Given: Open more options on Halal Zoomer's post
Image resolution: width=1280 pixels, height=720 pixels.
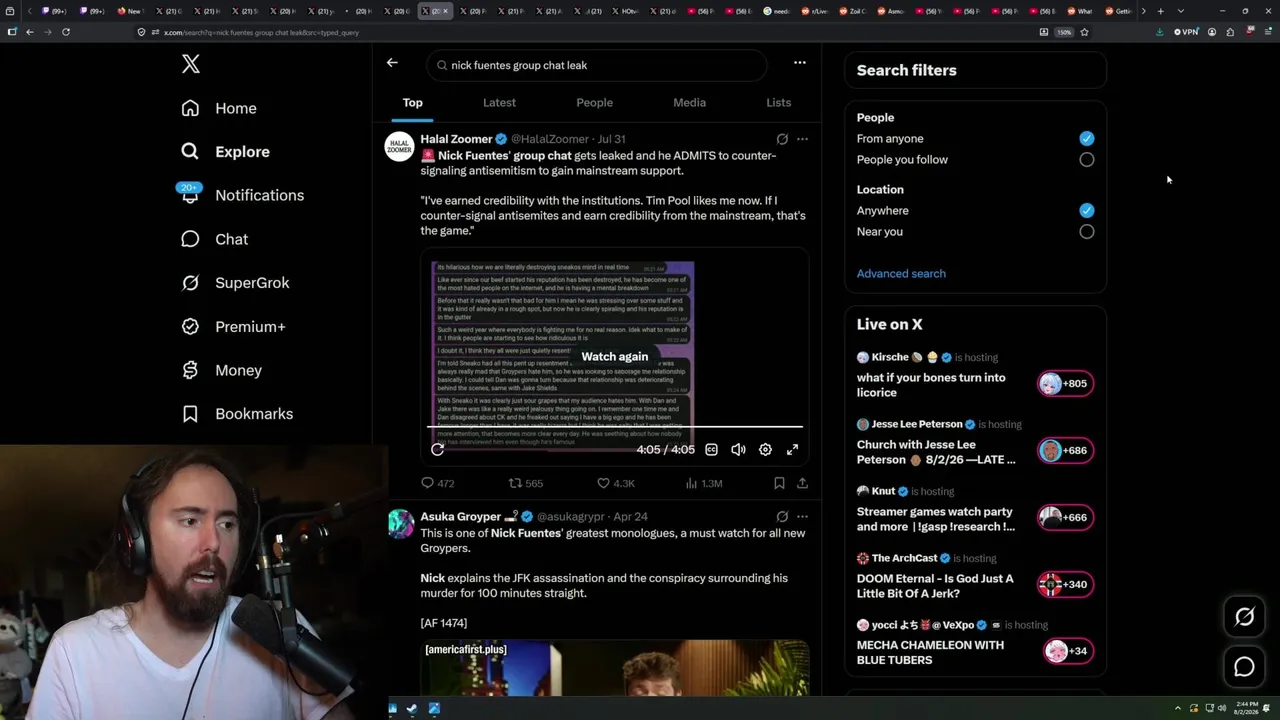Looking at the screenshot, I should [x=802, y=139].
